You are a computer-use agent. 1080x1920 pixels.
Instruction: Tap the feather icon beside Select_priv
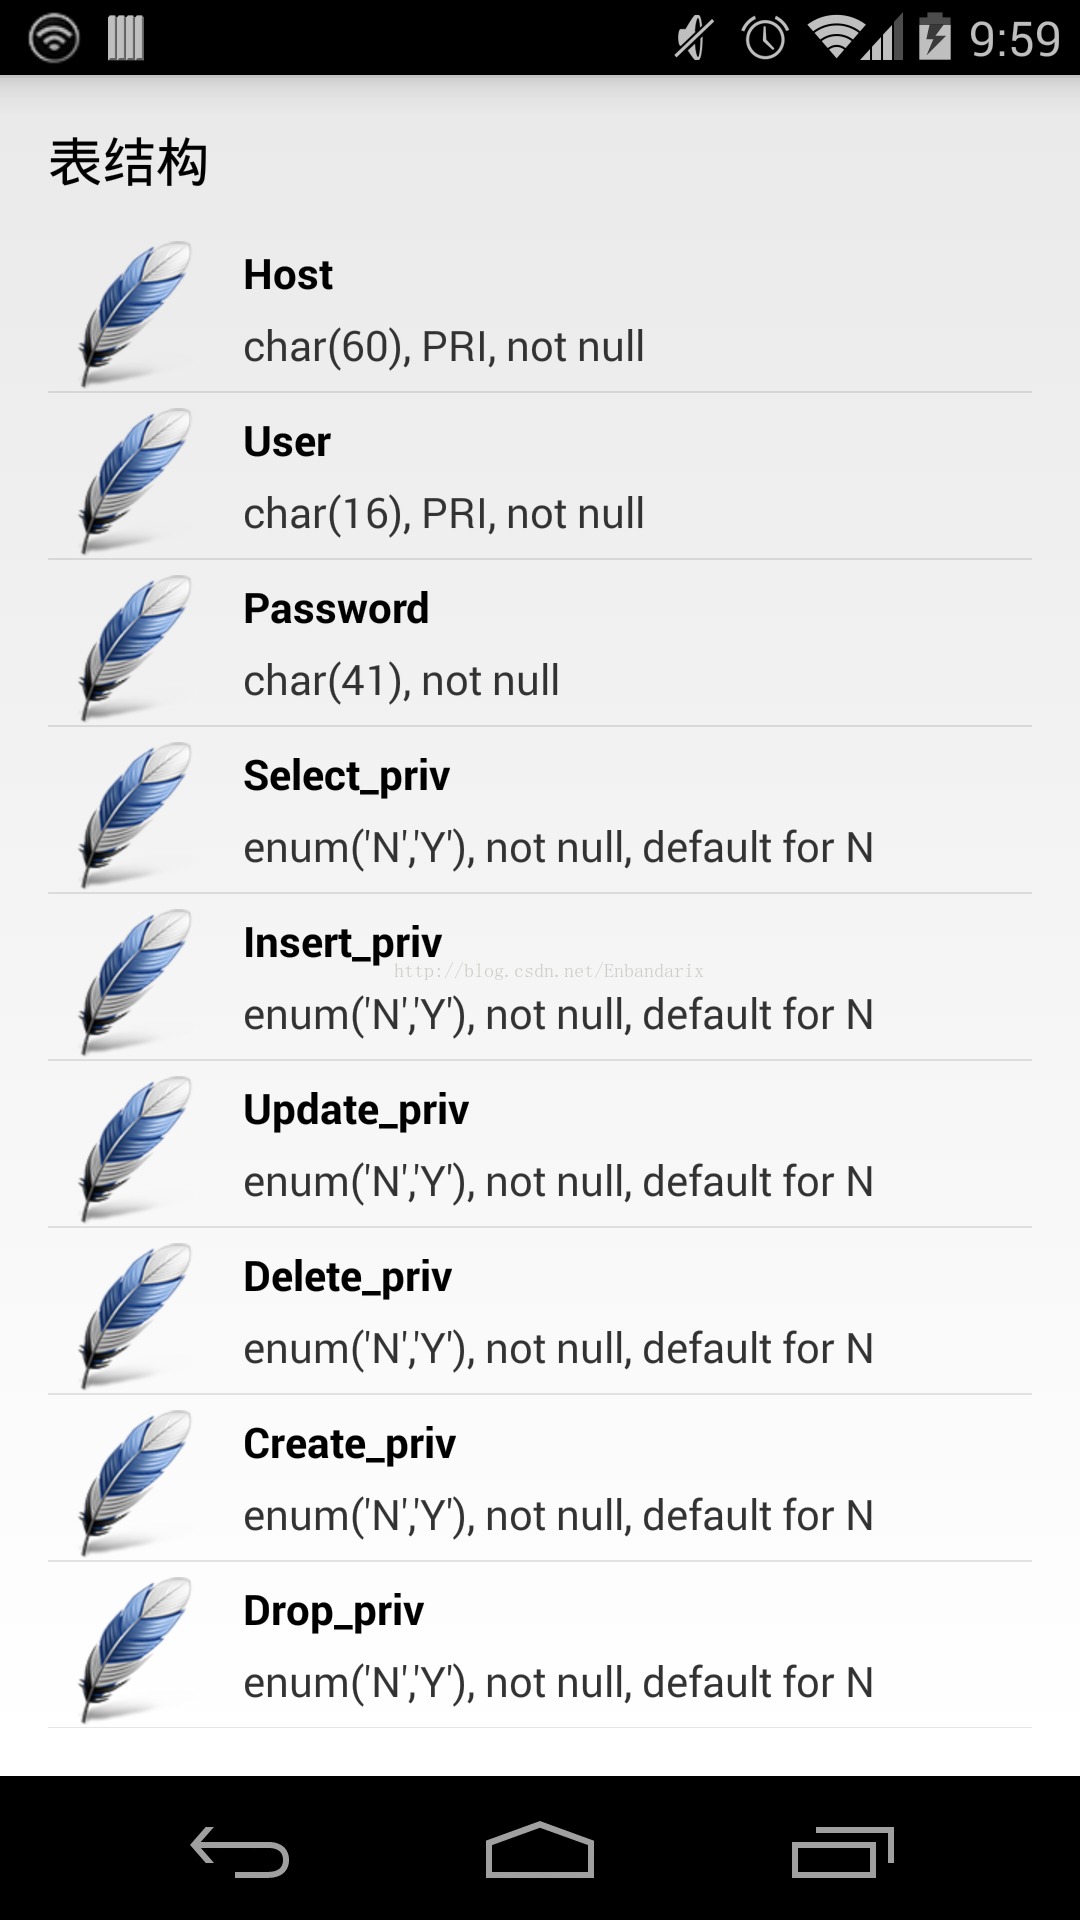[x=135, y=813]
